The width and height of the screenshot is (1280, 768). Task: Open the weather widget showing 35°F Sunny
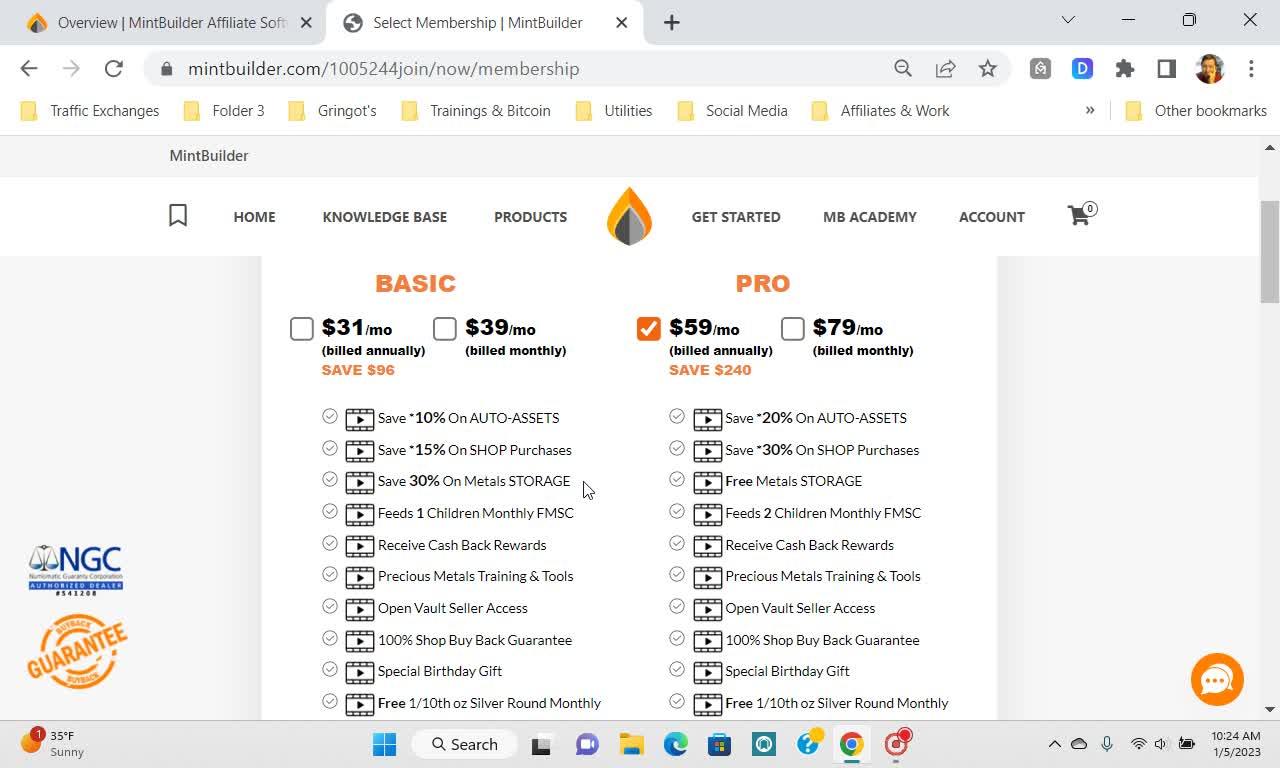(x=52, y=743)
